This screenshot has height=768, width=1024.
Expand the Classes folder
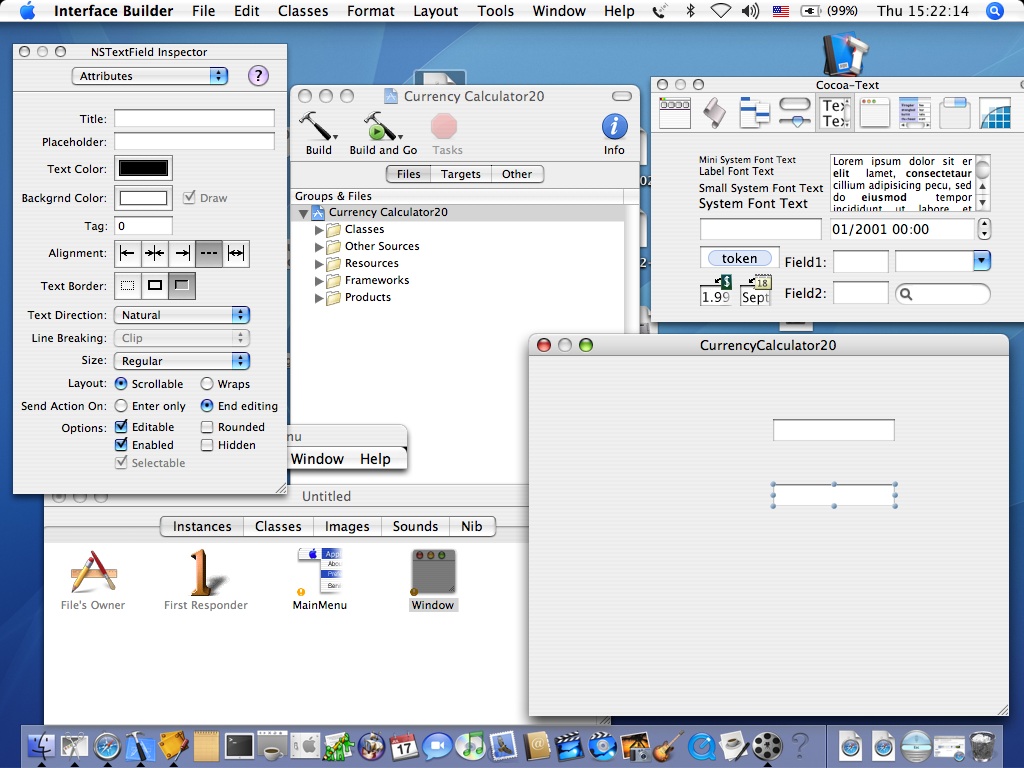pyautogui.click(x=319, y=230)
